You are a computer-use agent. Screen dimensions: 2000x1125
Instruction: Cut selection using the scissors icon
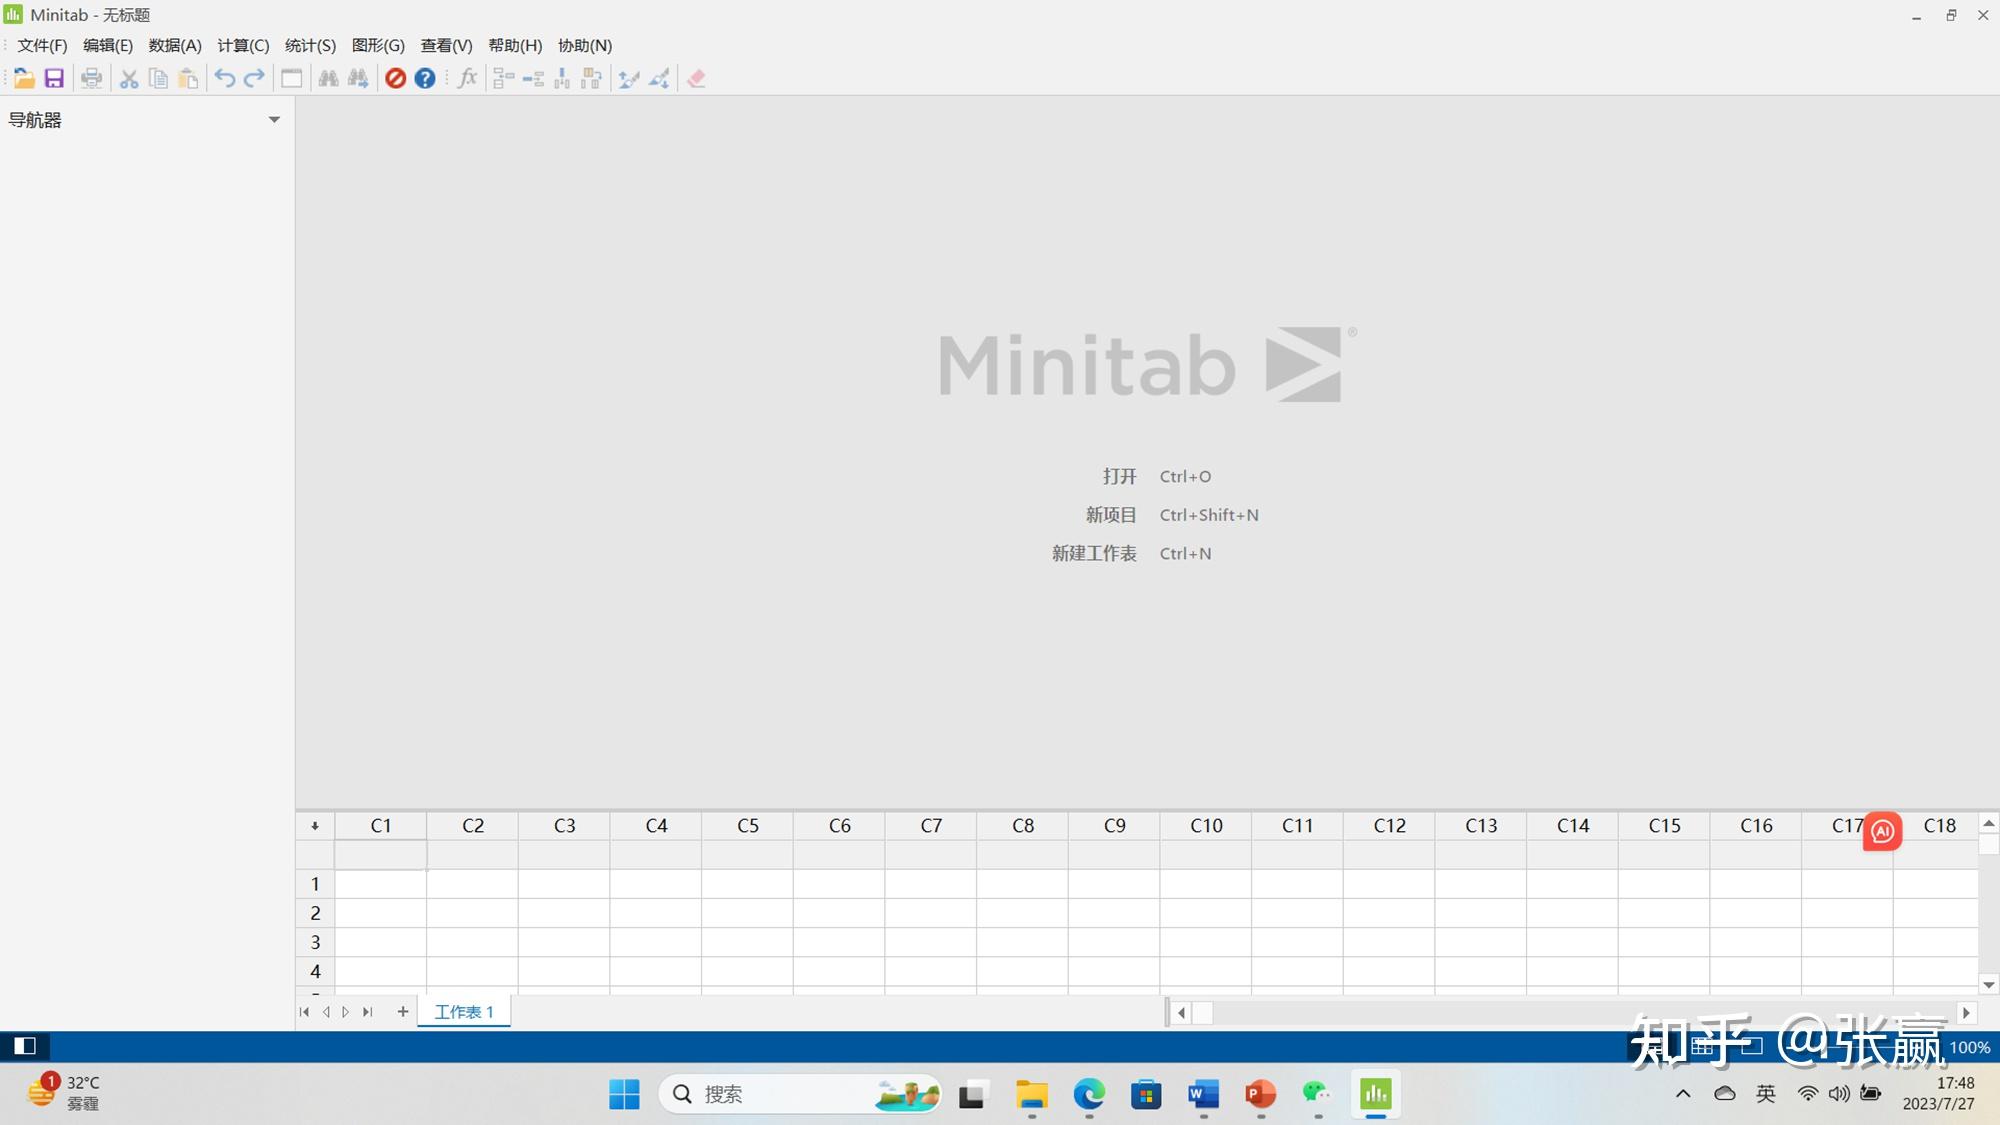(128, 78)
